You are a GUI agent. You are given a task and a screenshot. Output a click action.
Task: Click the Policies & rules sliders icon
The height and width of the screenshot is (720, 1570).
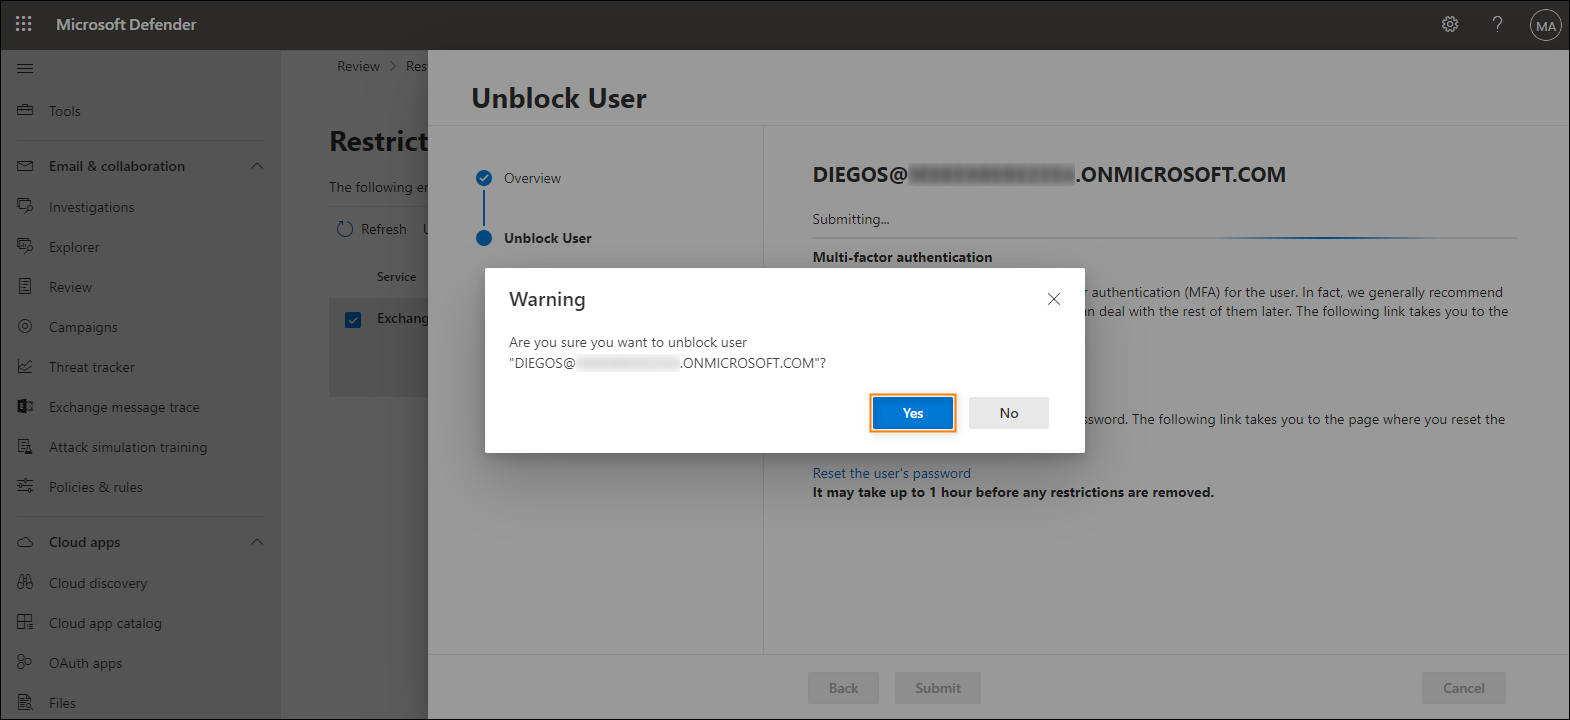click(x=25, y=486)
